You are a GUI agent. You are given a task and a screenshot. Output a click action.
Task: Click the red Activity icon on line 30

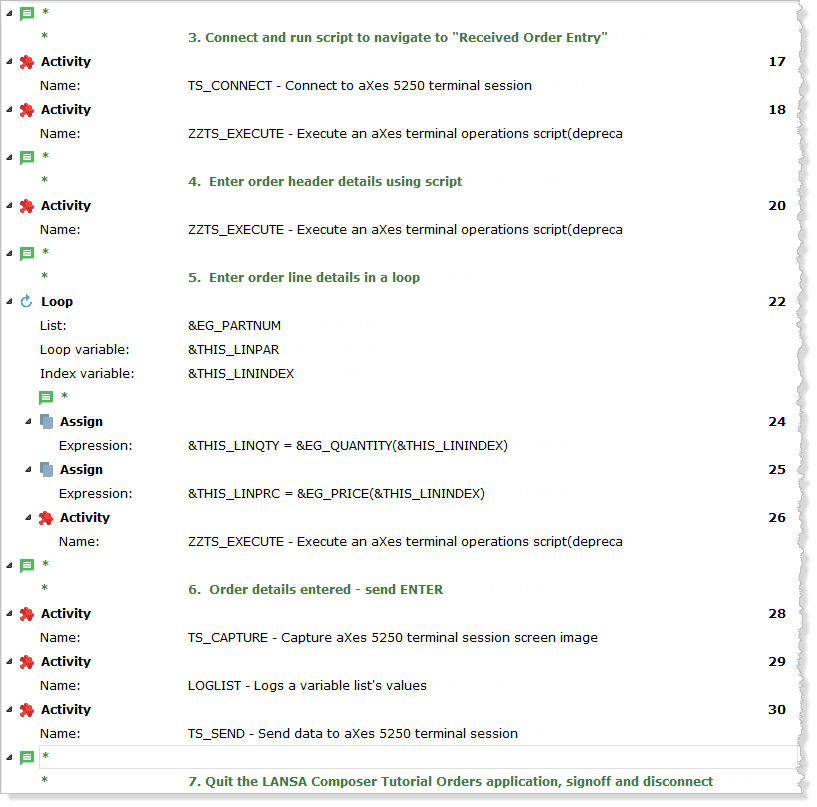coord(27,710)
